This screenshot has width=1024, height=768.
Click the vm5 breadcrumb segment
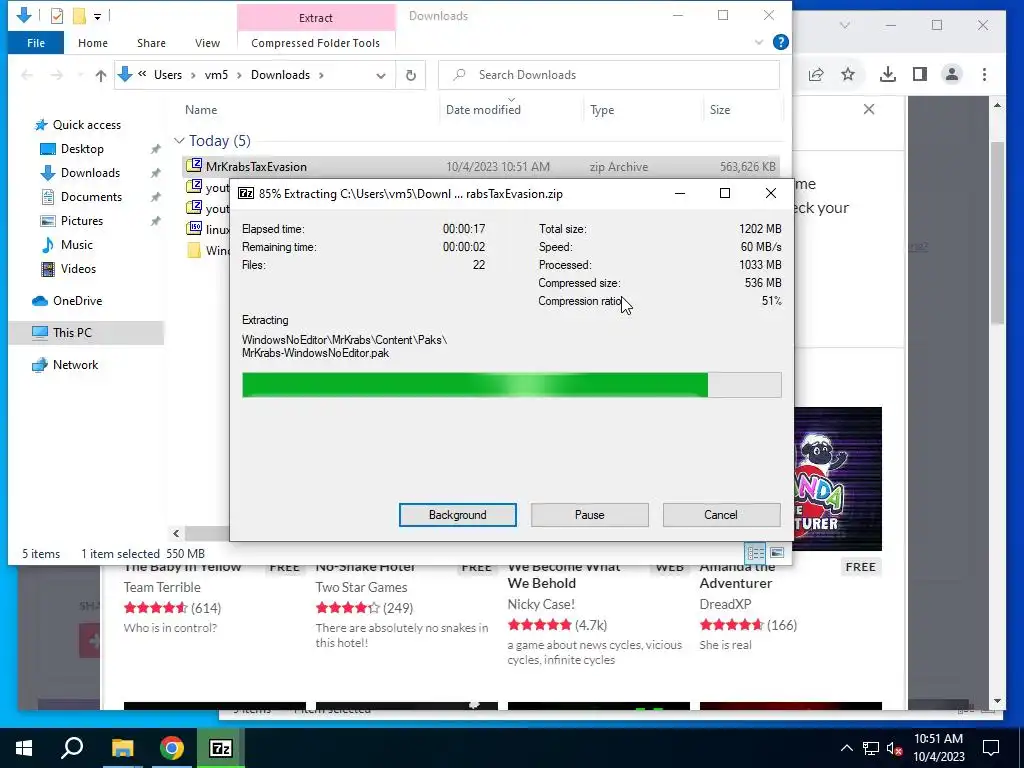coord(216,75)
